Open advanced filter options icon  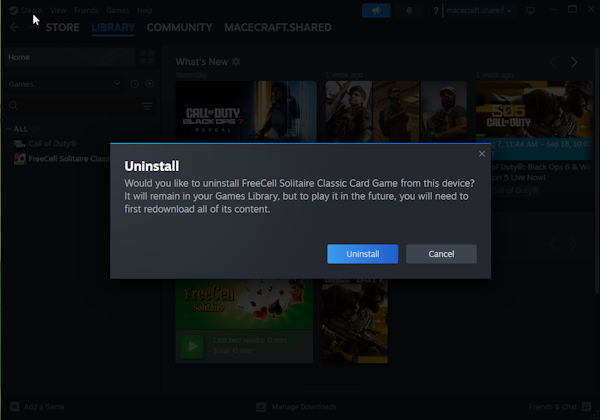[x=147, y=106]
